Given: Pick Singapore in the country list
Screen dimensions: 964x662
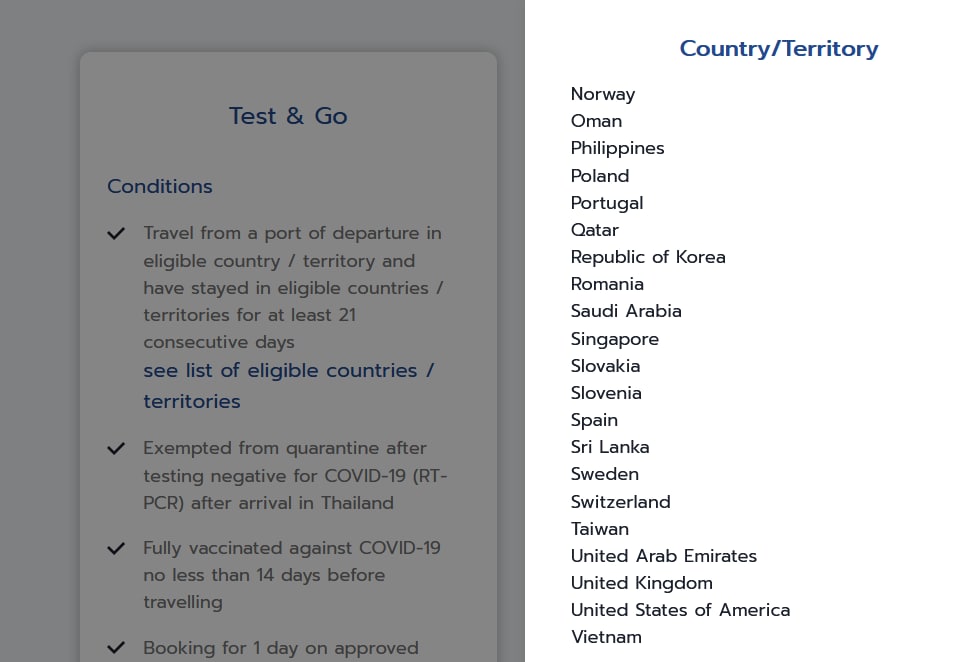Looking at the screenshot, I should pos(615,339).
